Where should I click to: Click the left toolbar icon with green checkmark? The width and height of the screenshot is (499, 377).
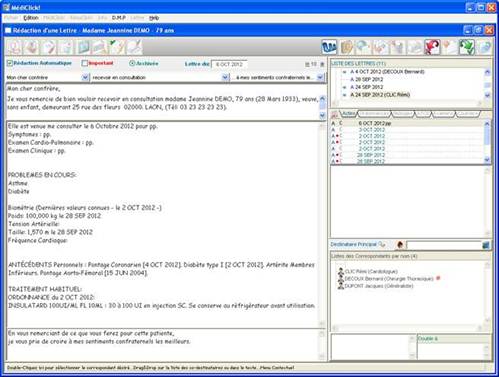(x=117, y=47)
